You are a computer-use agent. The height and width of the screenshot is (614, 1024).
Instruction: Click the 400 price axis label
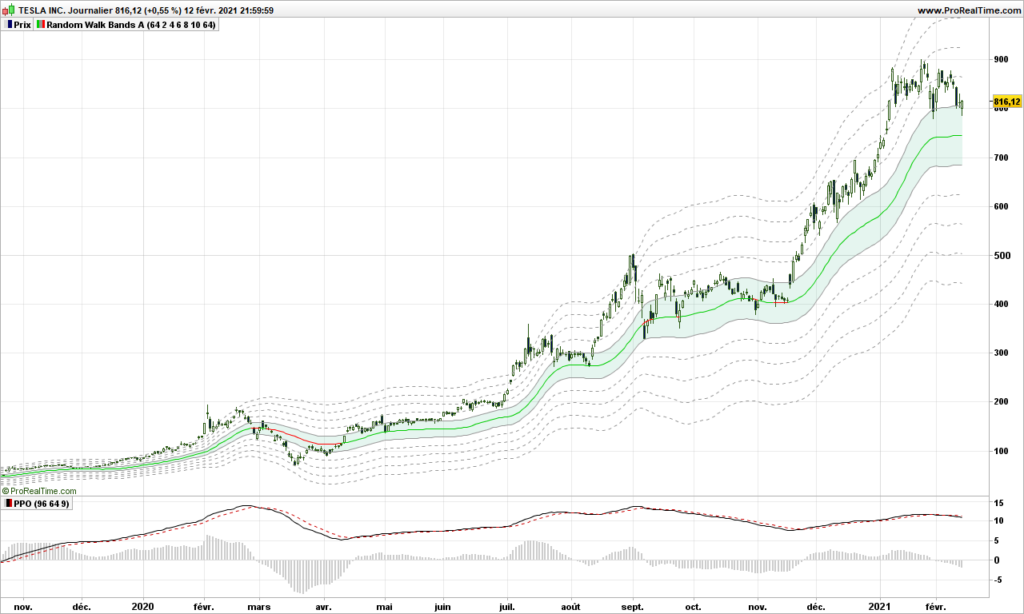pos(1000,304)
